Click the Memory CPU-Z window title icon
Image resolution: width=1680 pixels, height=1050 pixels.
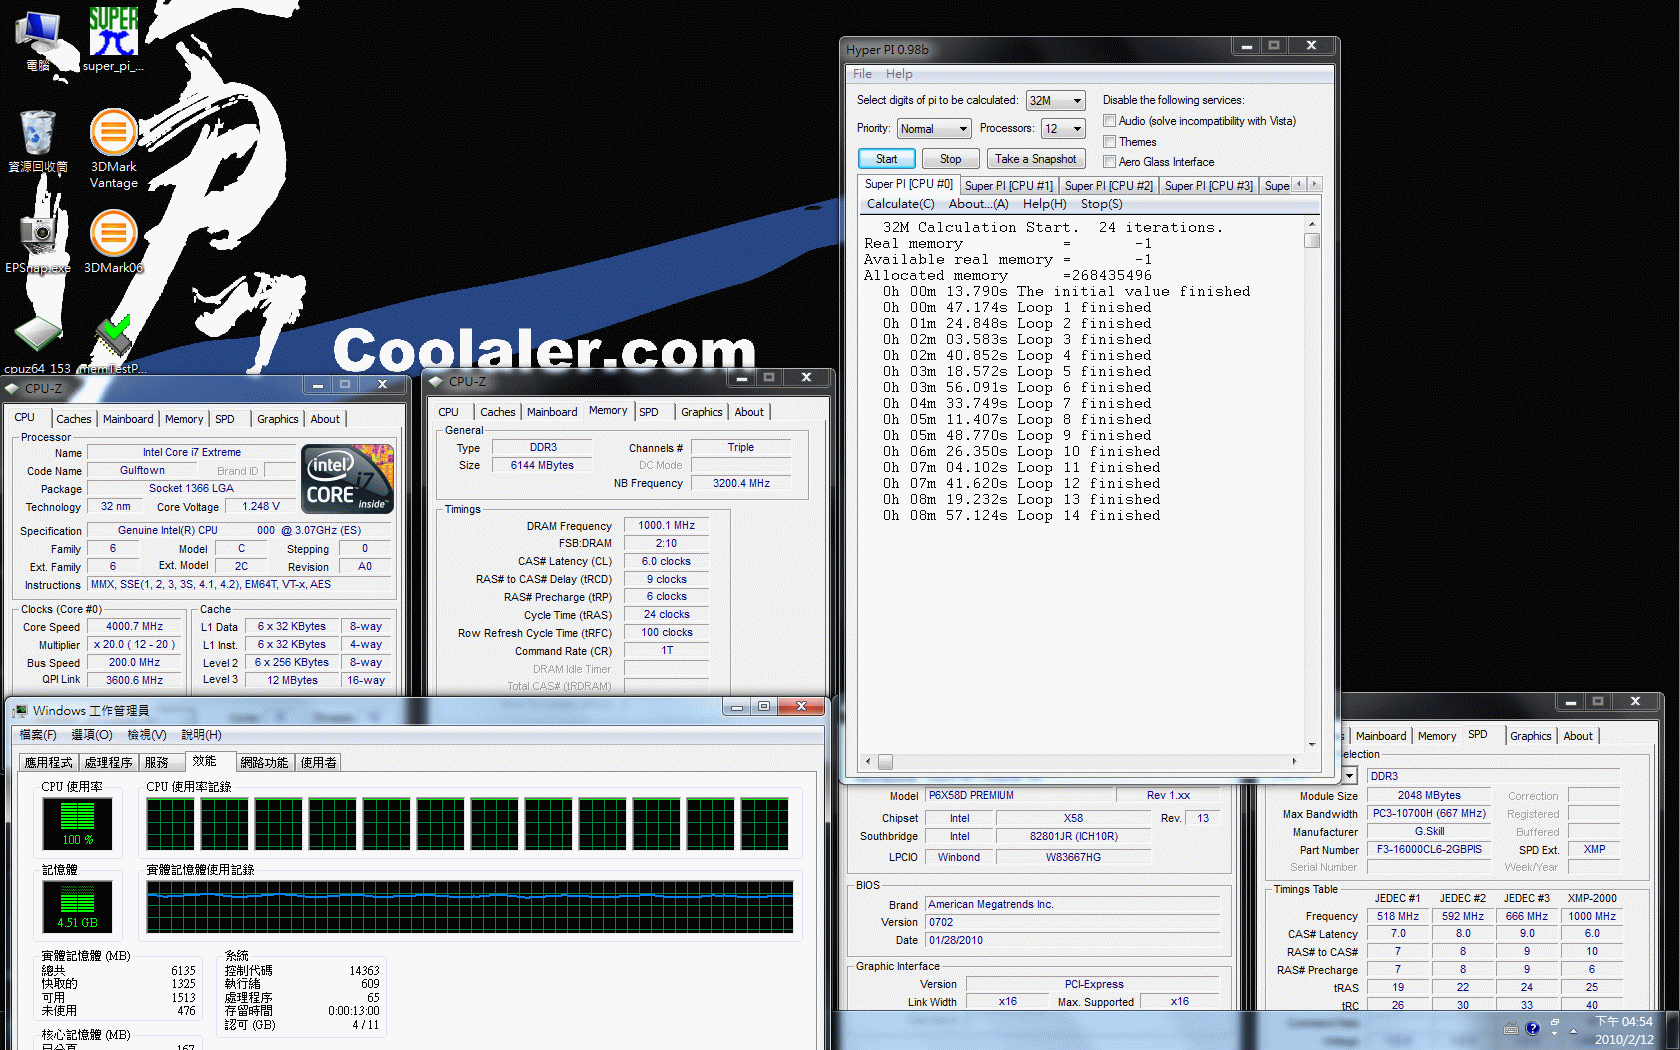point(436,381)
